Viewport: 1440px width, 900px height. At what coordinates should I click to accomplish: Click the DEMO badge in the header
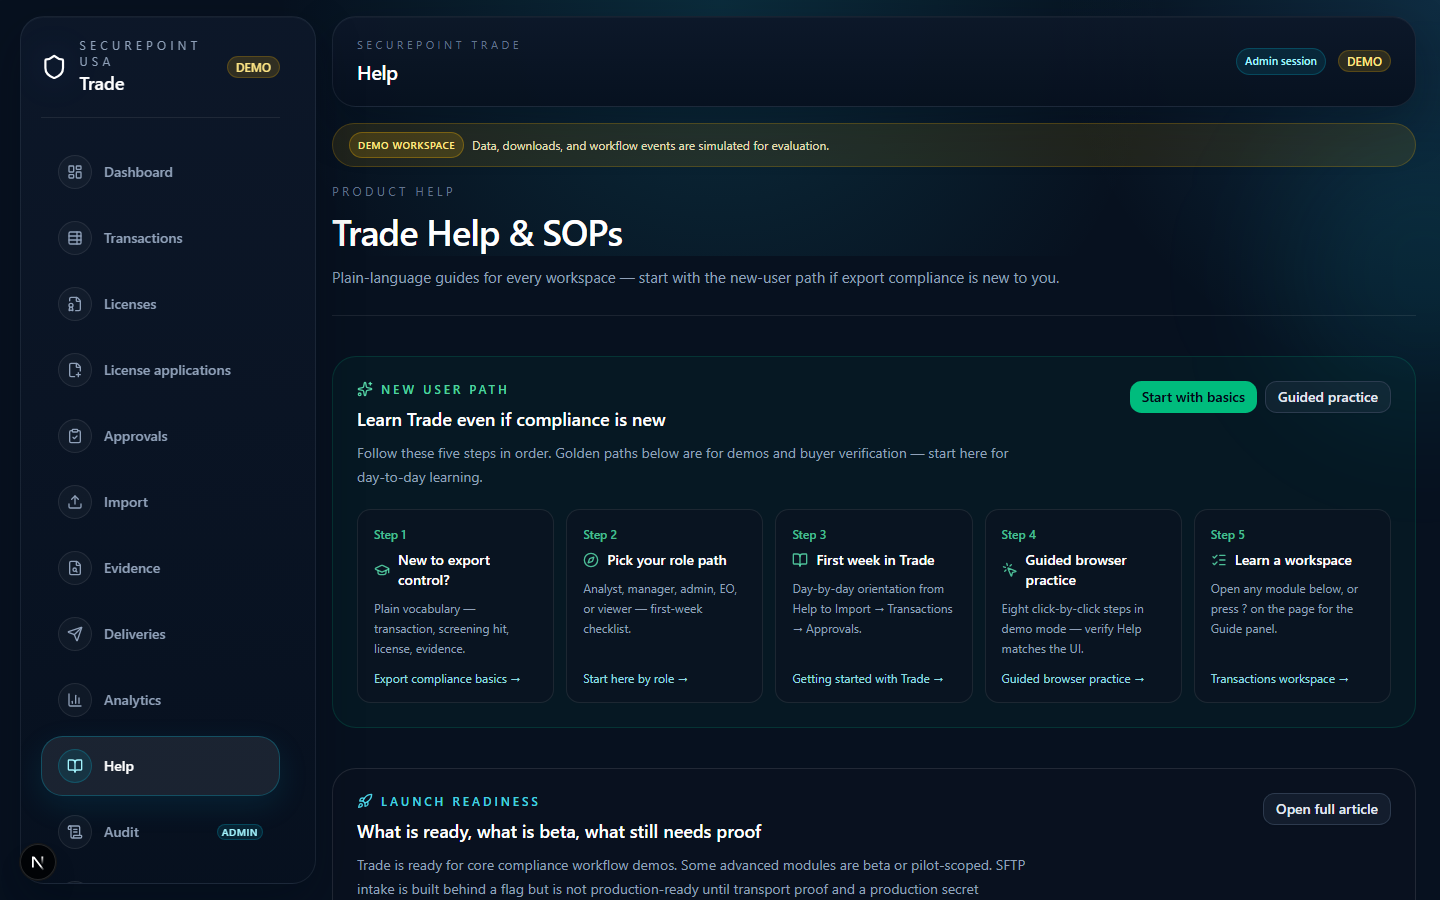1364,61
